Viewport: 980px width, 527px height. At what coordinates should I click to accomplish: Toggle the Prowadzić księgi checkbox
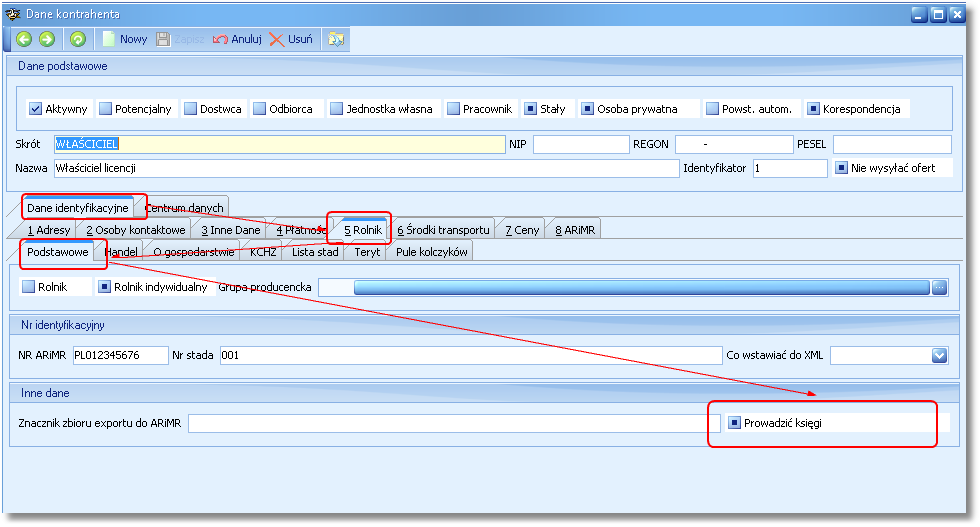pyautogui.click(x=735, y=423)
